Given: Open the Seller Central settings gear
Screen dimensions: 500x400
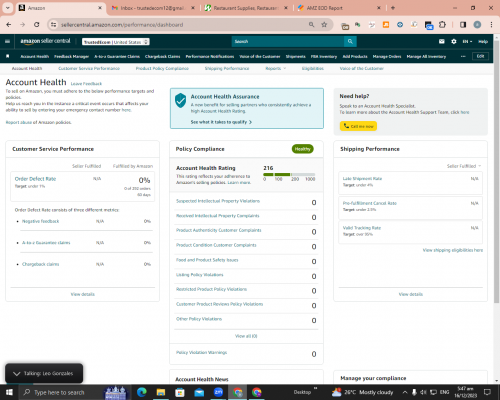Looking at the screenshot, I should tap(454, 41).
